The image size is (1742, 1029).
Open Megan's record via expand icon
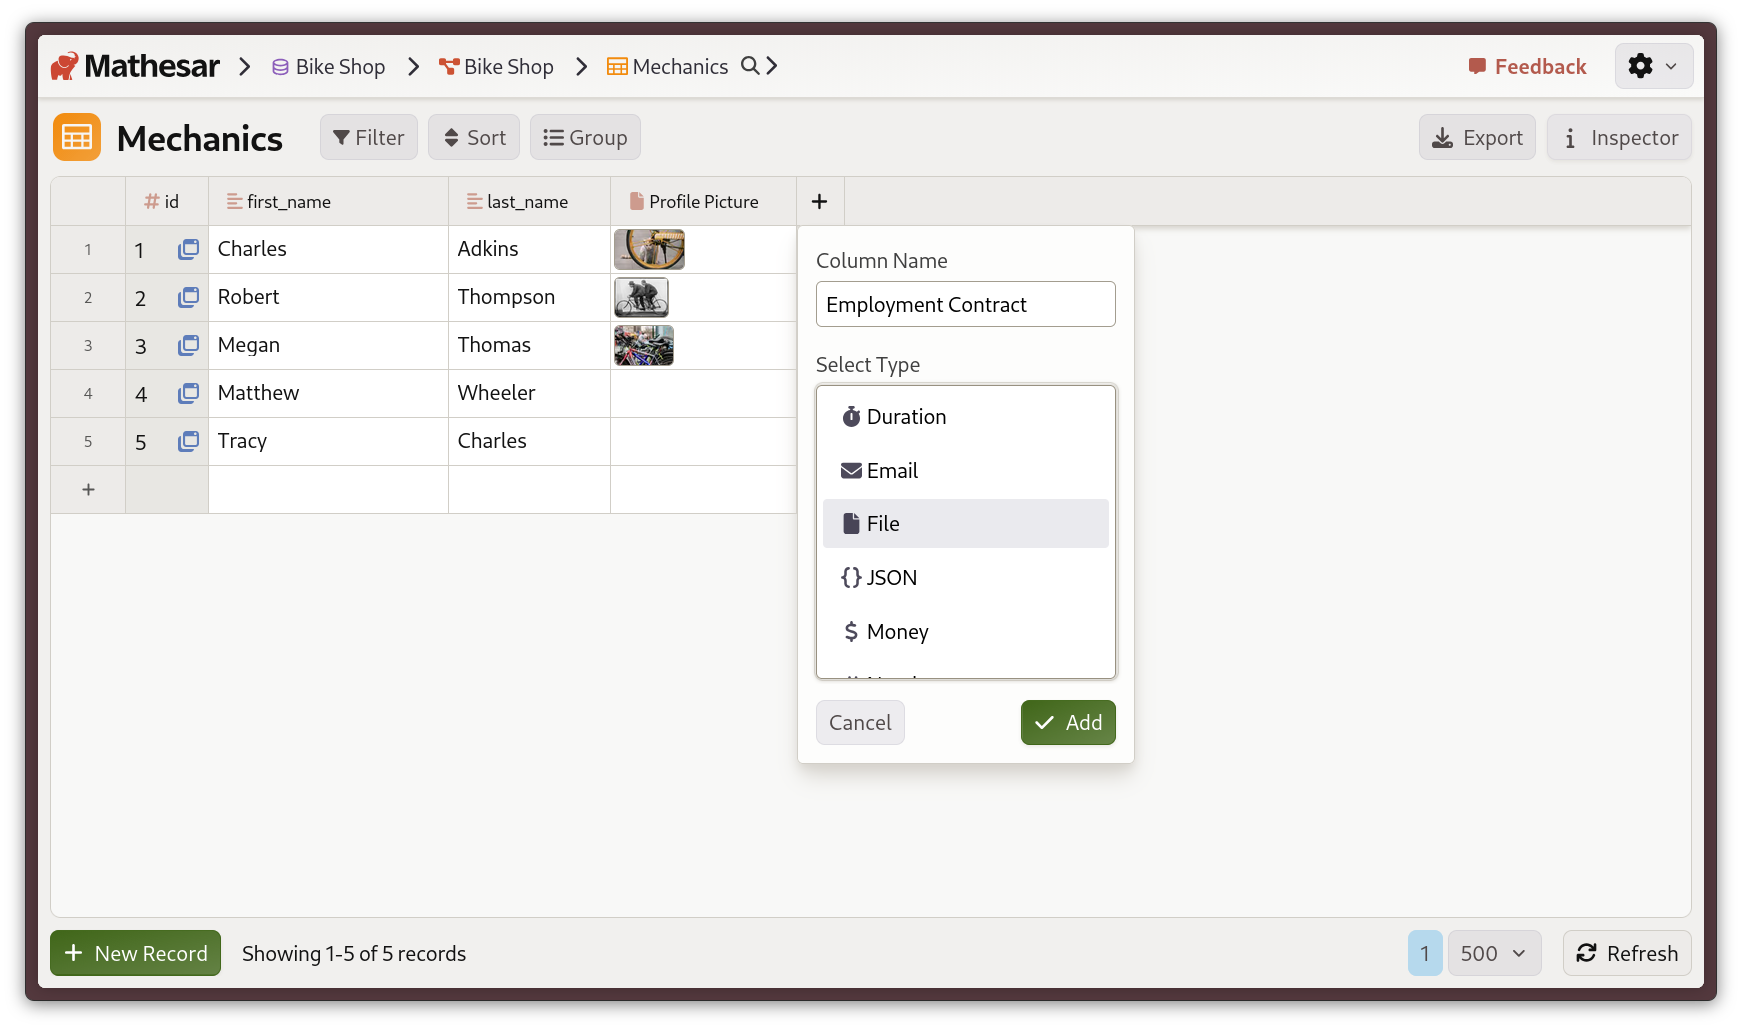(188, 345)
